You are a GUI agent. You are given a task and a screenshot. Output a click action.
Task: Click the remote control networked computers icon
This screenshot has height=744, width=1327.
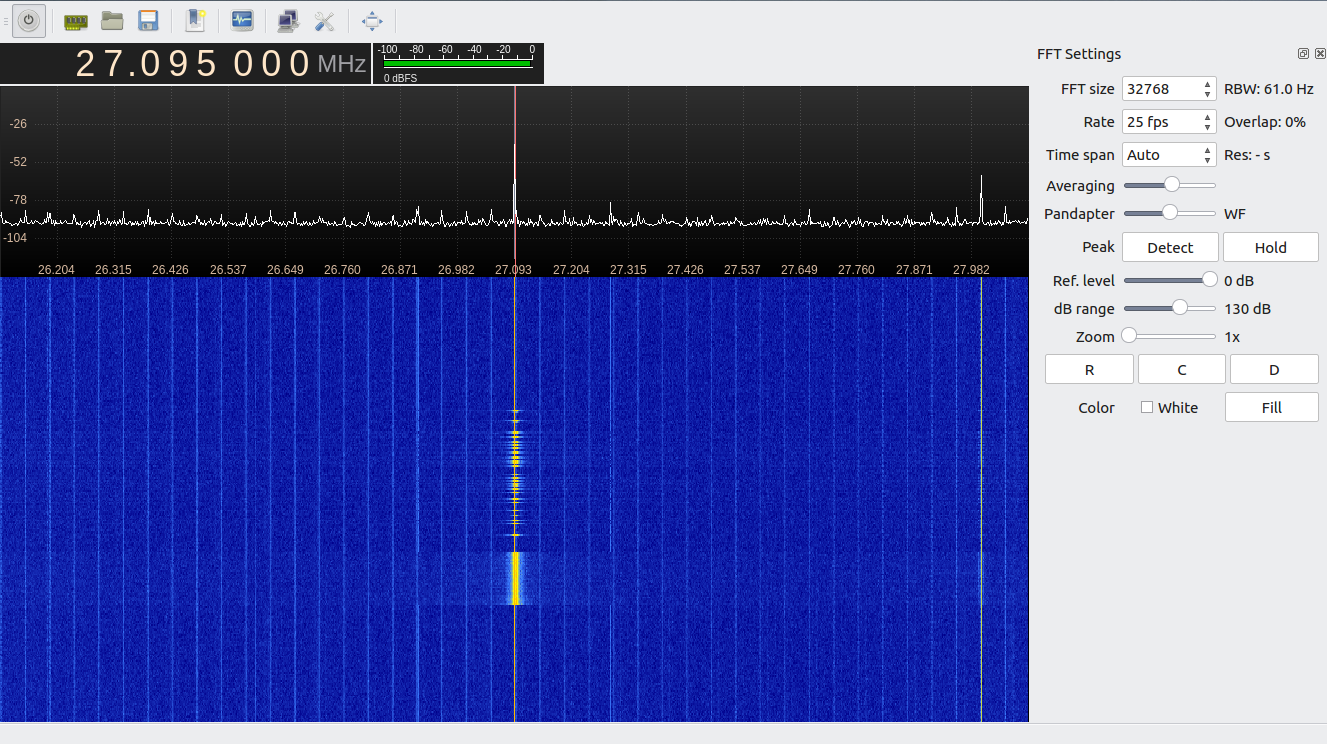pos(288,21)
